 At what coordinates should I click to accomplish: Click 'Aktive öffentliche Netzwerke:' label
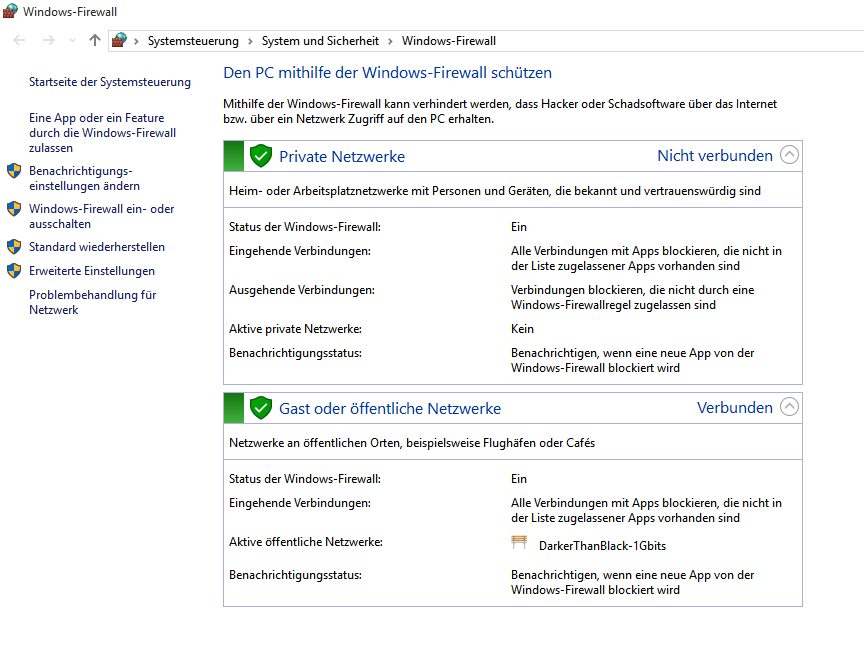click(x=306, y=542)
